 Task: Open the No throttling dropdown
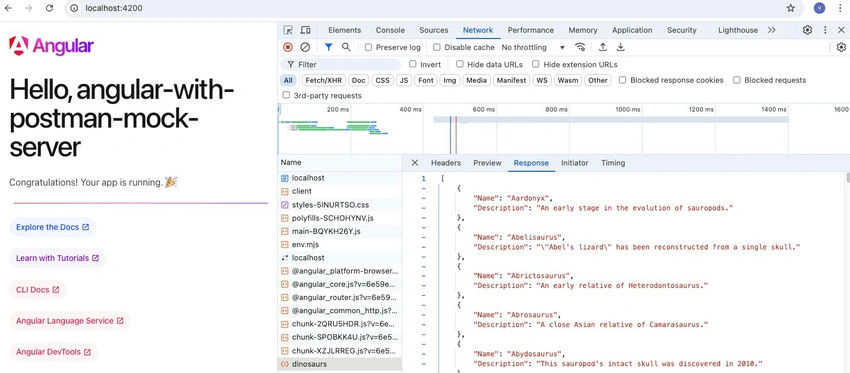(533, 48)
